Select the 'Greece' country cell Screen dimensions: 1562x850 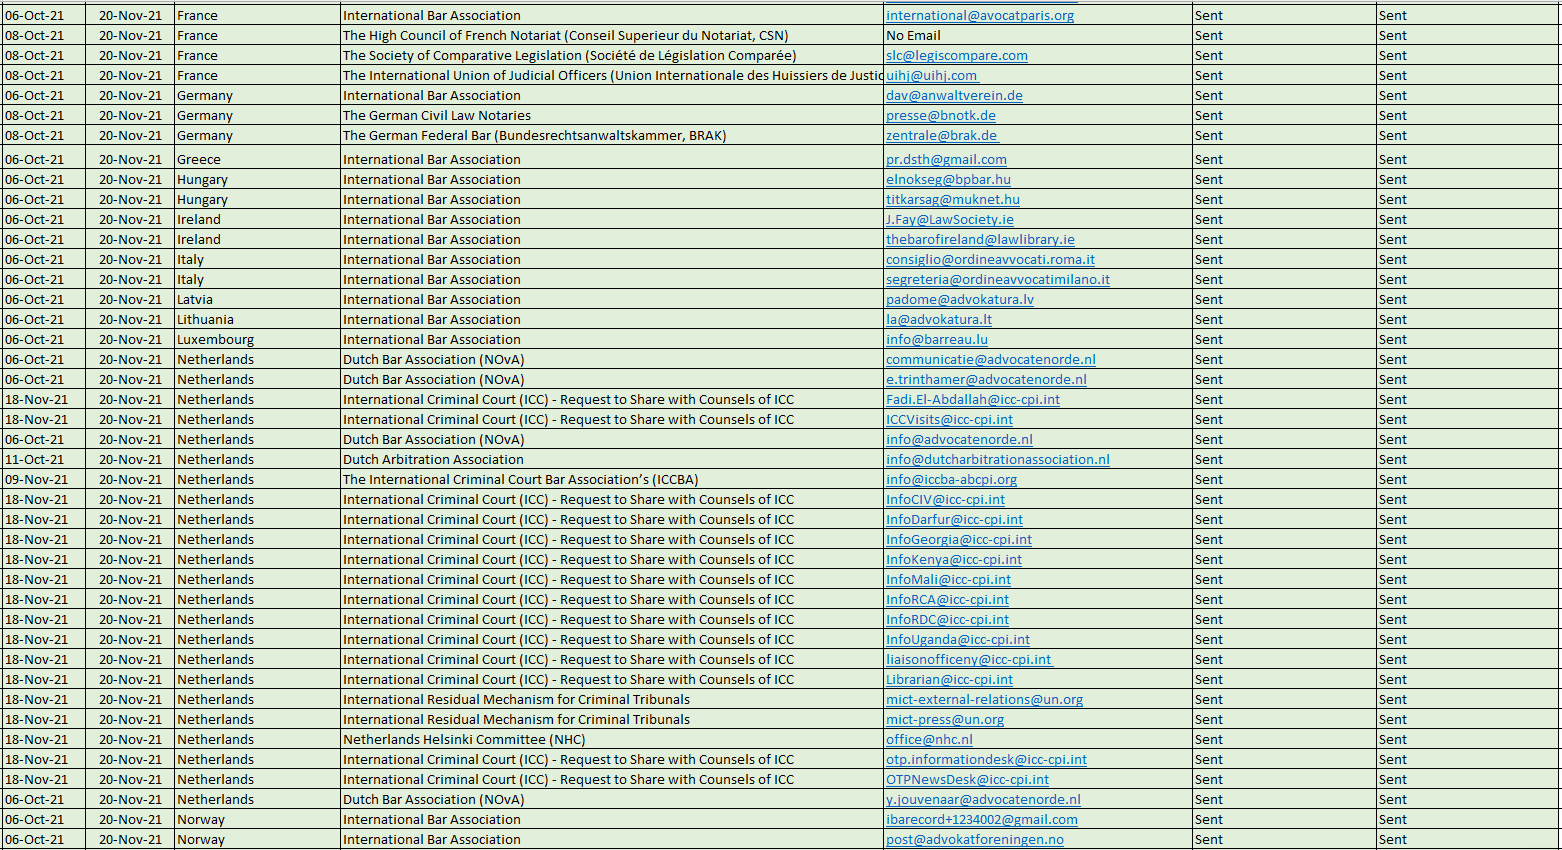(257, 160)
